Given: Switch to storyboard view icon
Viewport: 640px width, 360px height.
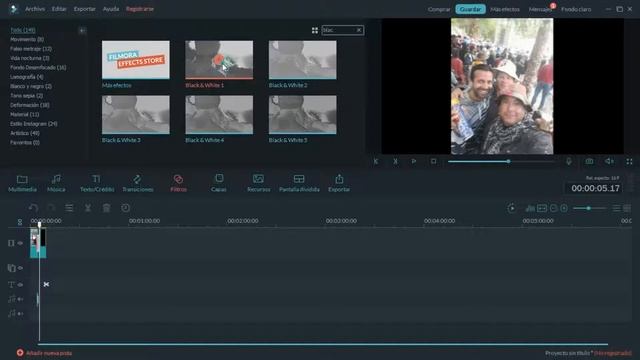Looking at the screenshot, I should click(x=627, y=209).
